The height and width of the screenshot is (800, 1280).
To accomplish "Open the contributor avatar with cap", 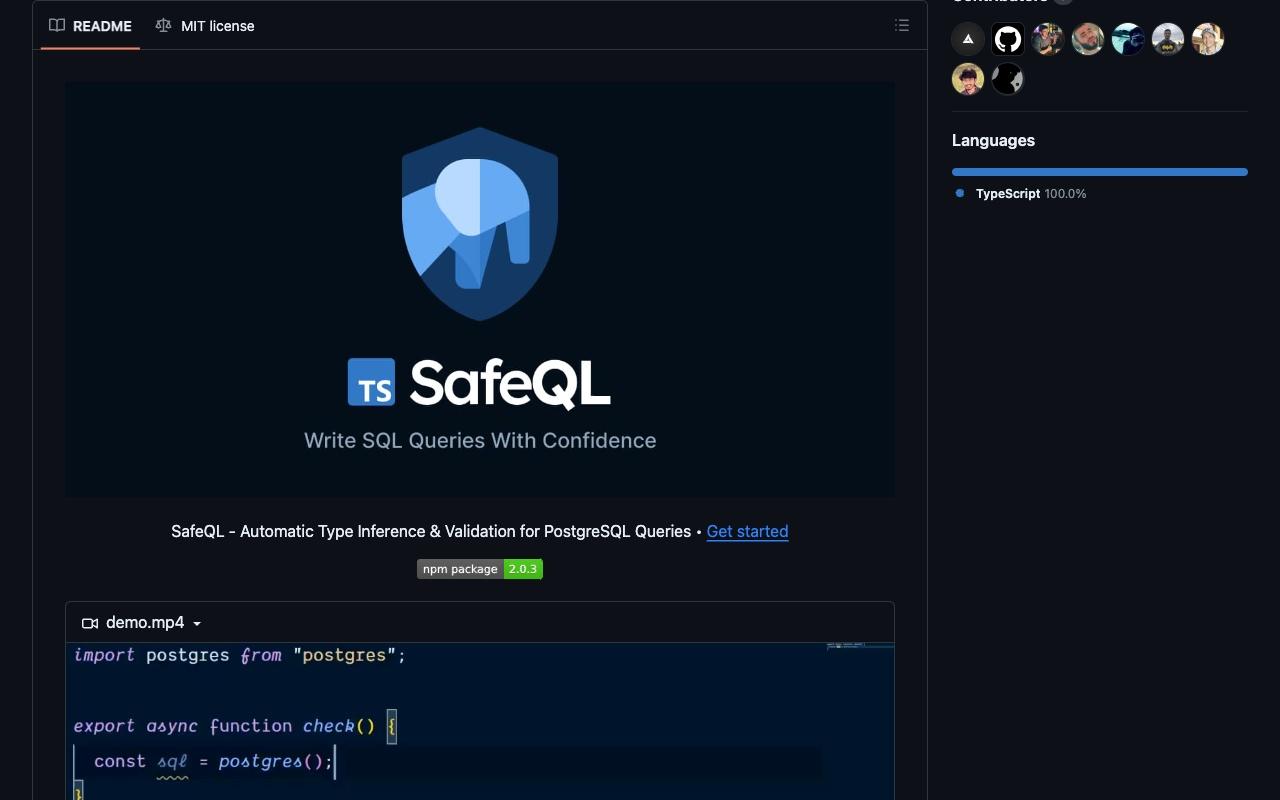I will (x=1208, y=39).
